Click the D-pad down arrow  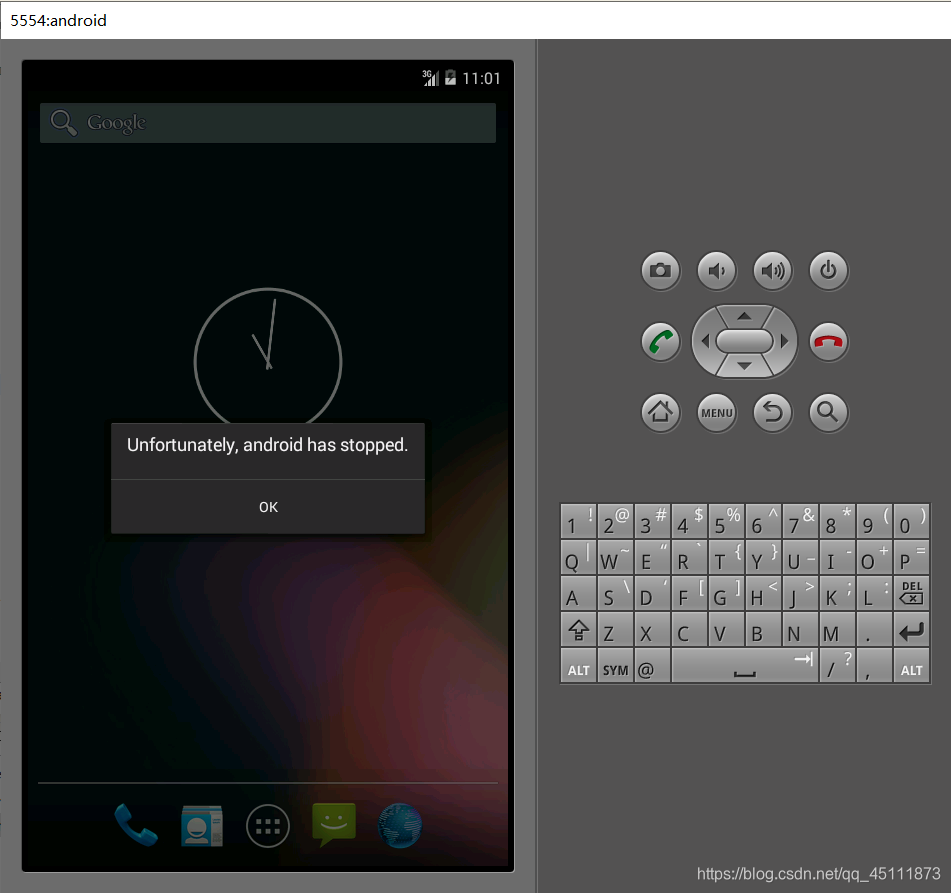coord(744,366)
